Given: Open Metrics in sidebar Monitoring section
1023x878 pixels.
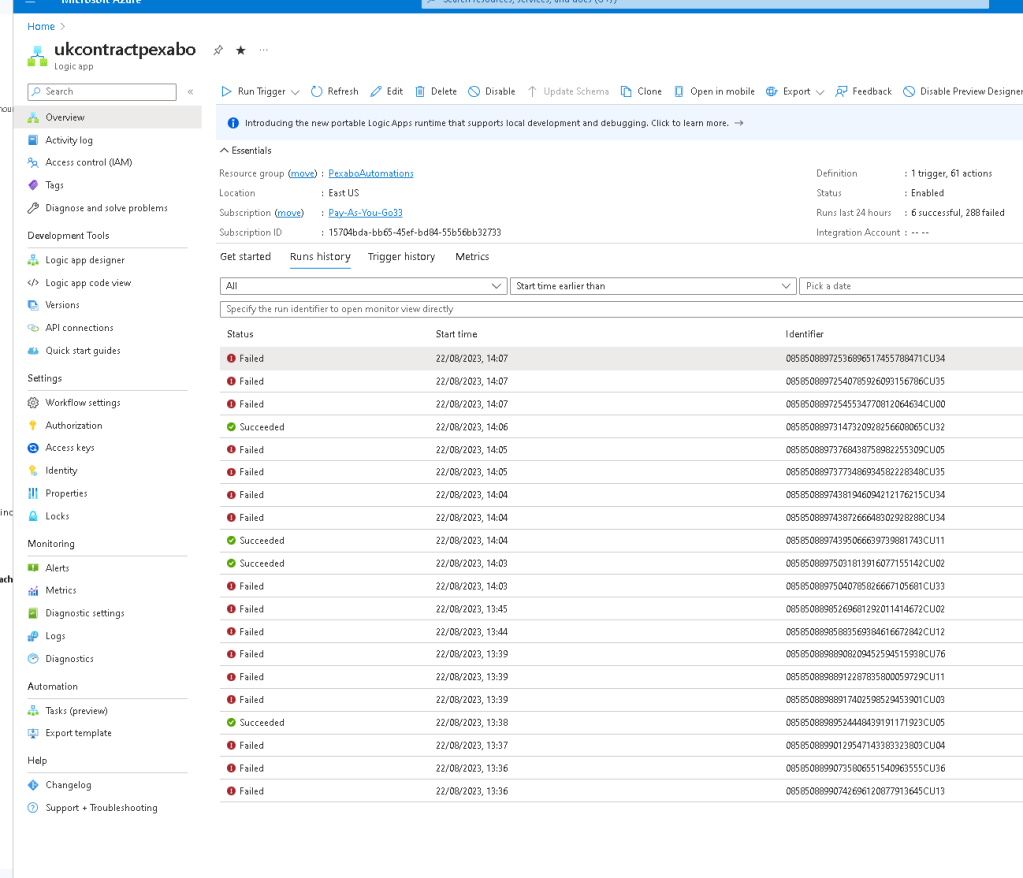Looking at the screenshot, I should [x=61, y=590].
